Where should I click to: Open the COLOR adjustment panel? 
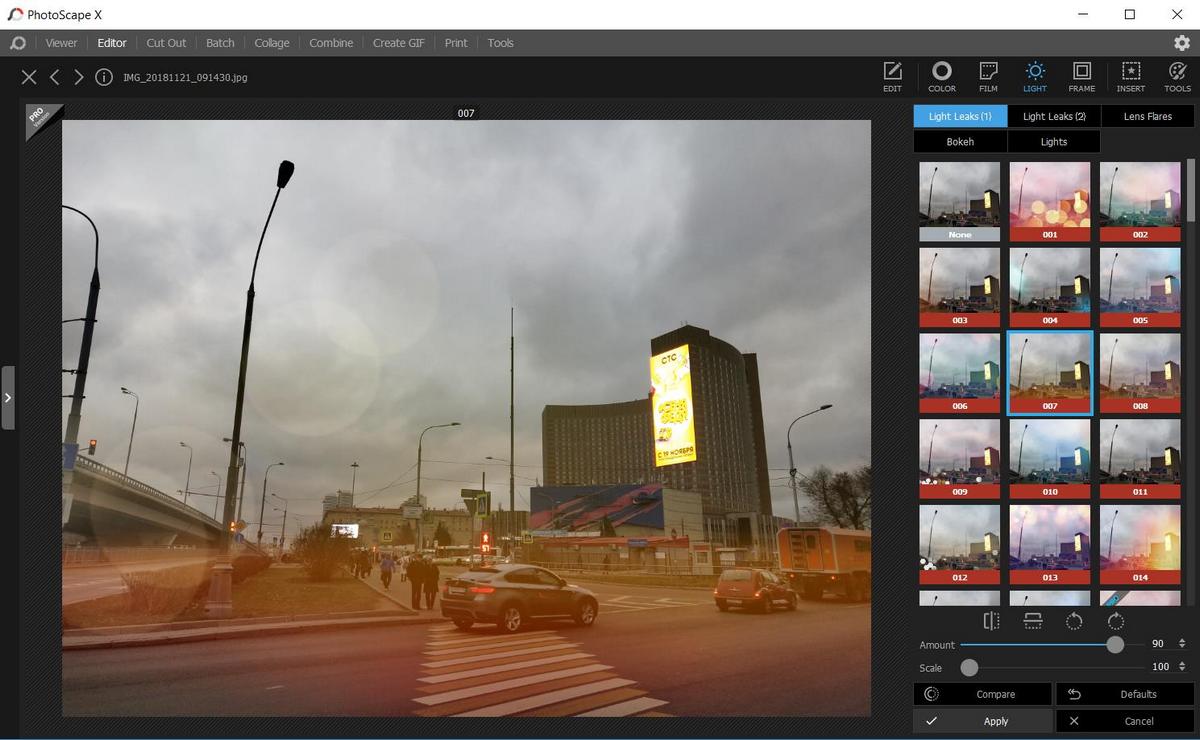click(x=941, y=76)
